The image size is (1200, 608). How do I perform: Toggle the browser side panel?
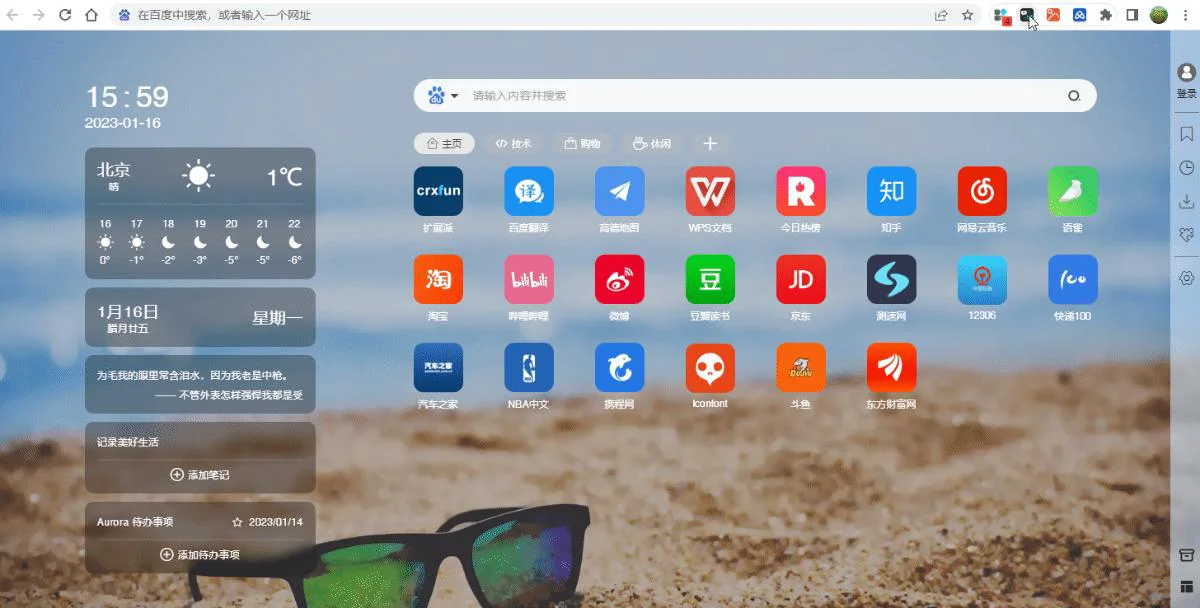tap(1133, 15)
